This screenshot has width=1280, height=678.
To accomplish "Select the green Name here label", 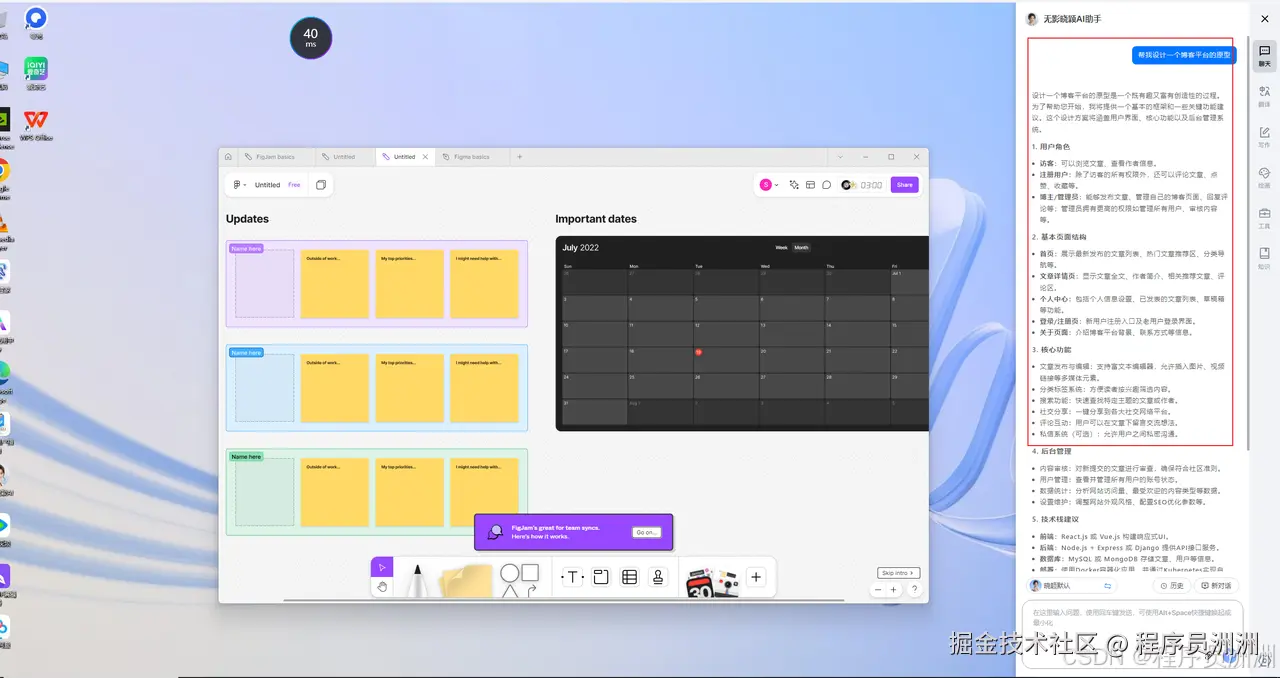I will coord(246,456).
